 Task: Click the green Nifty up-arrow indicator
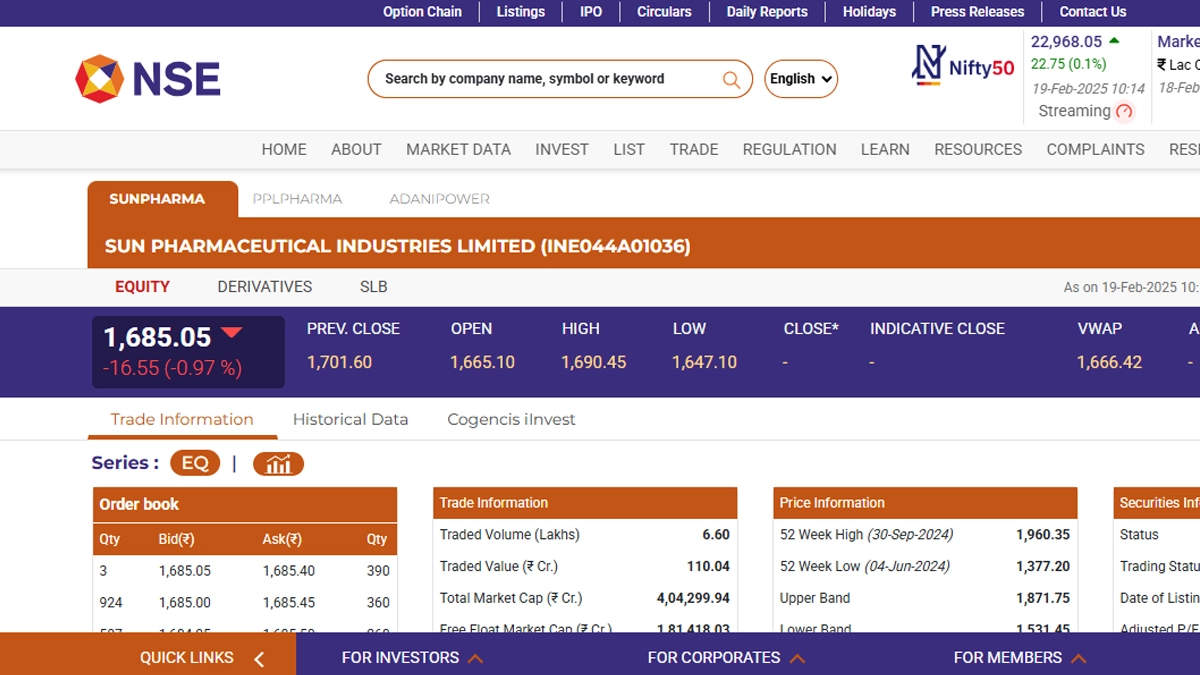1114,41
